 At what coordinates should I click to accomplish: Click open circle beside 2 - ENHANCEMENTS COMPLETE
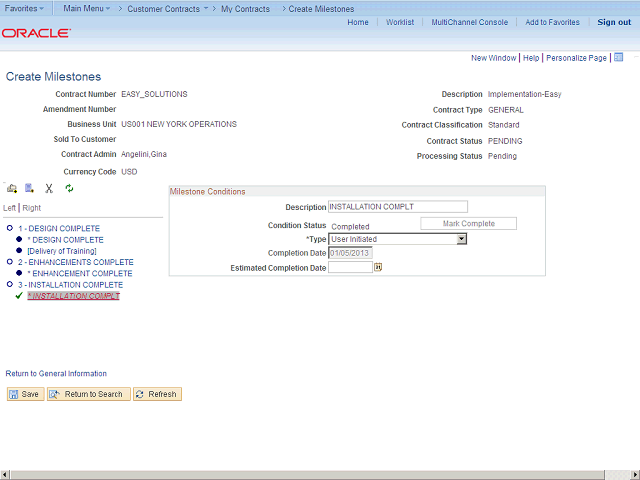click(x=10, y=262)
